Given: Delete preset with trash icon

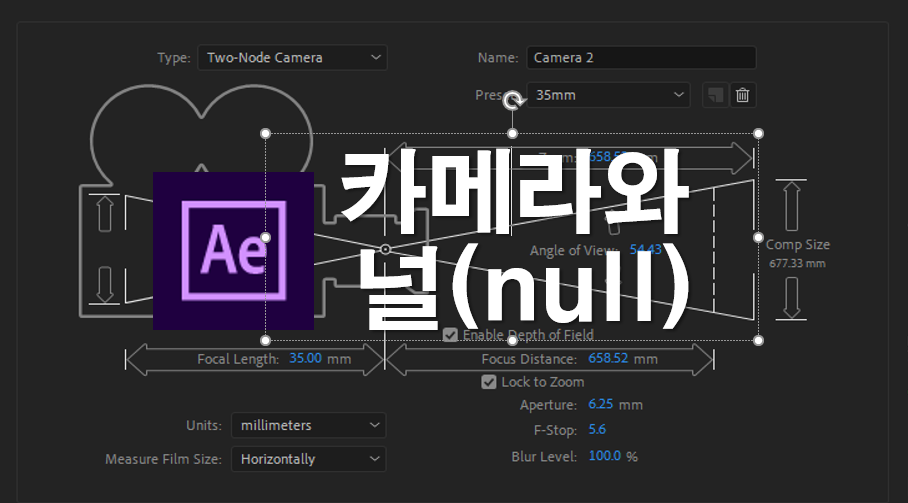Looking at the screenshot, I should pyautogui.click(x=742, y=95).
